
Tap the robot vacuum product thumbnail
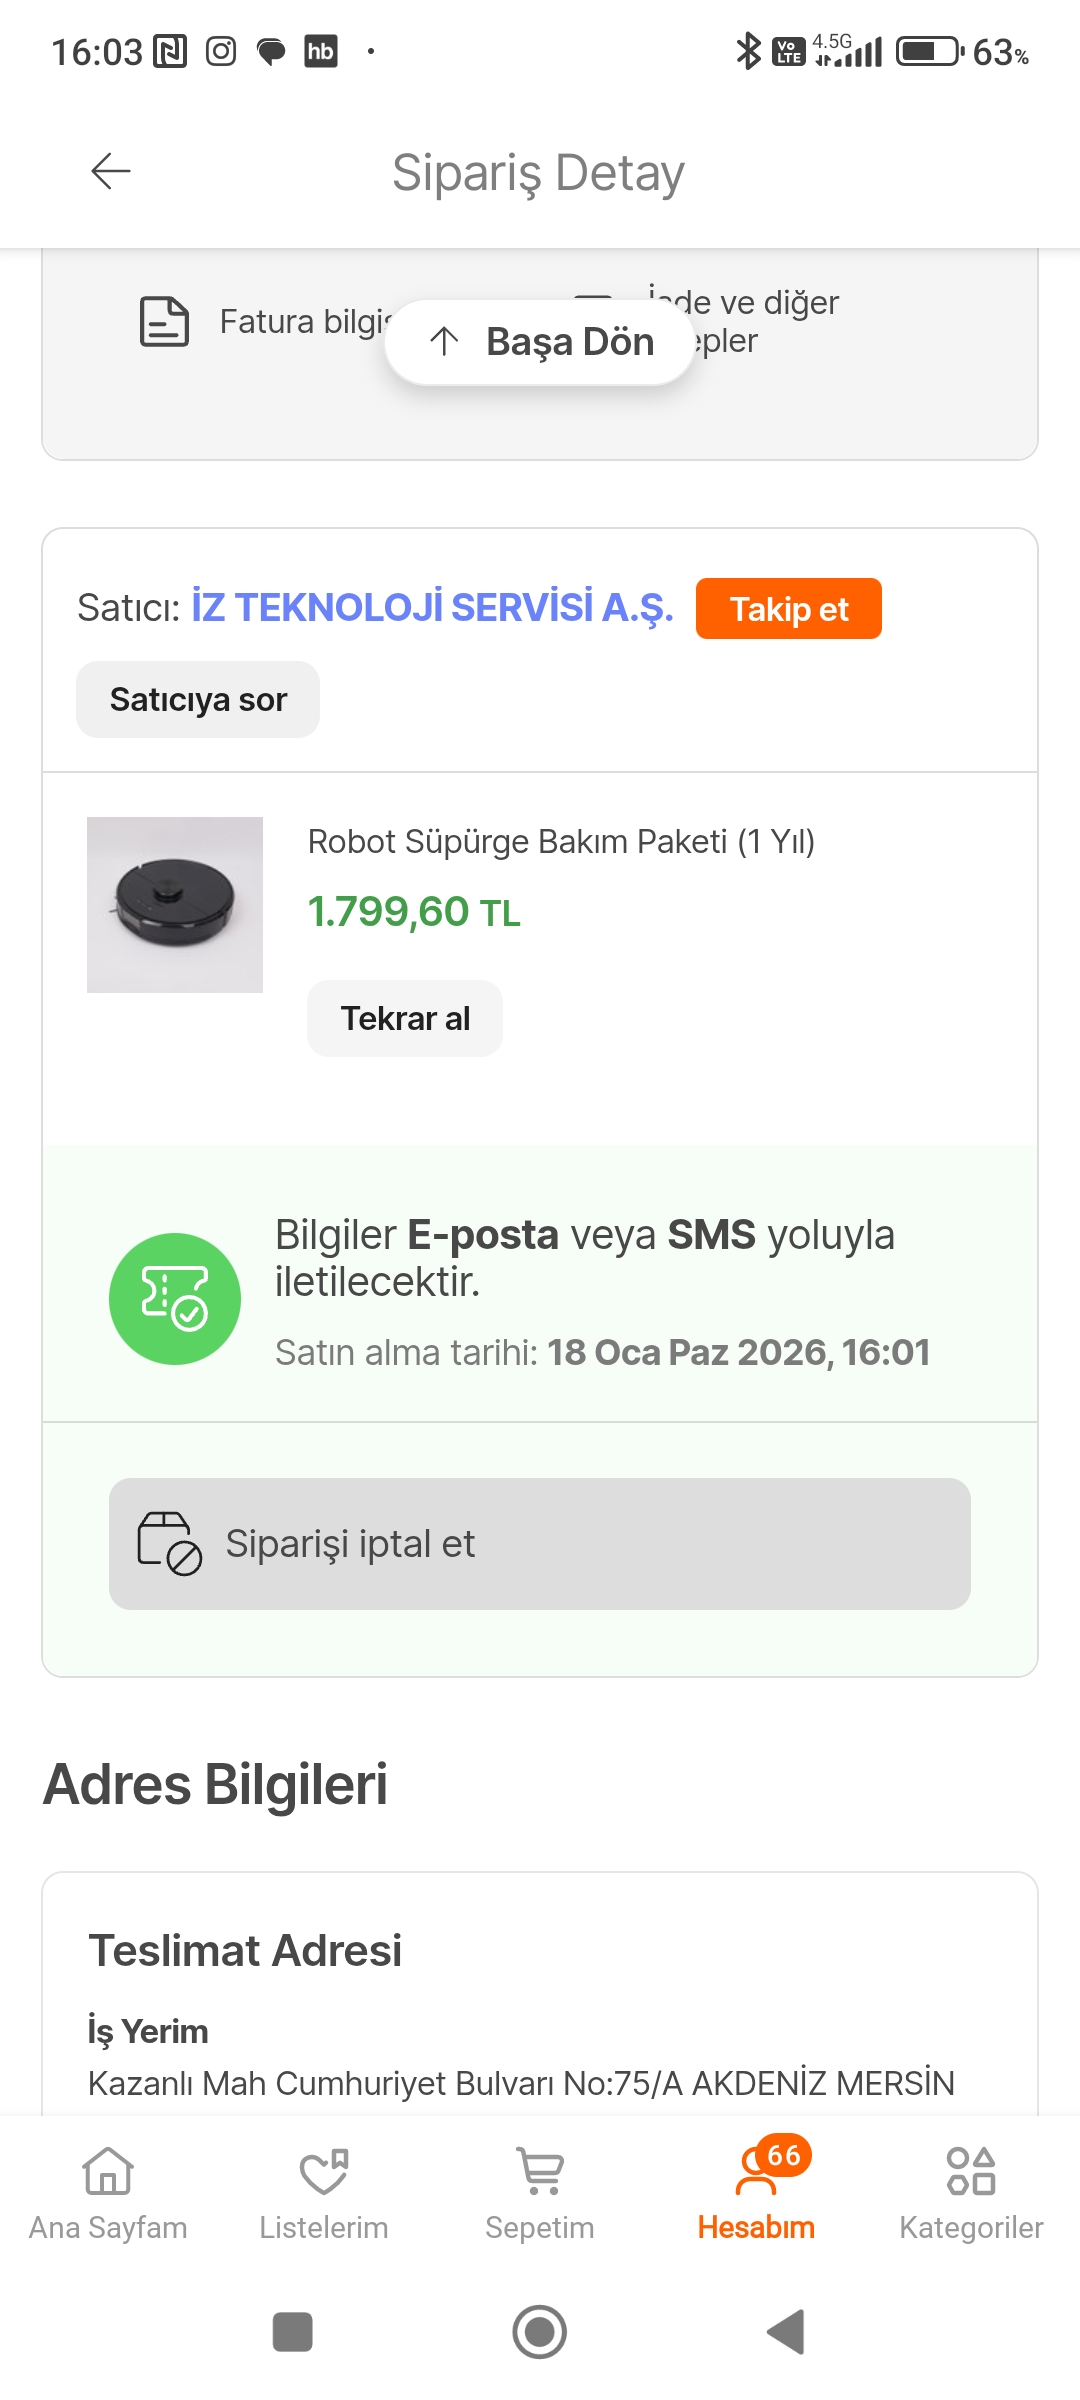click(175, 905)
